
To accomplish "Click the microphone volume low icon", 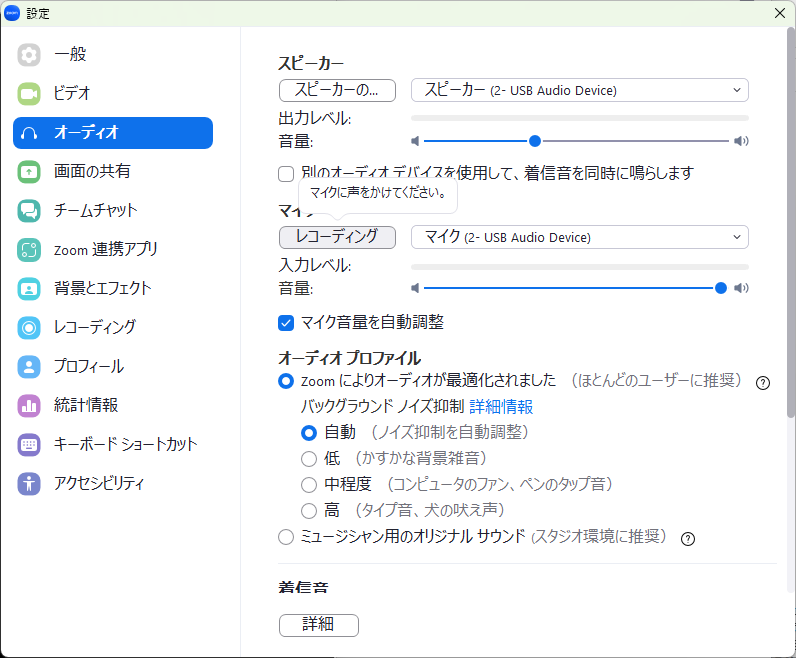I will [415, 288].
